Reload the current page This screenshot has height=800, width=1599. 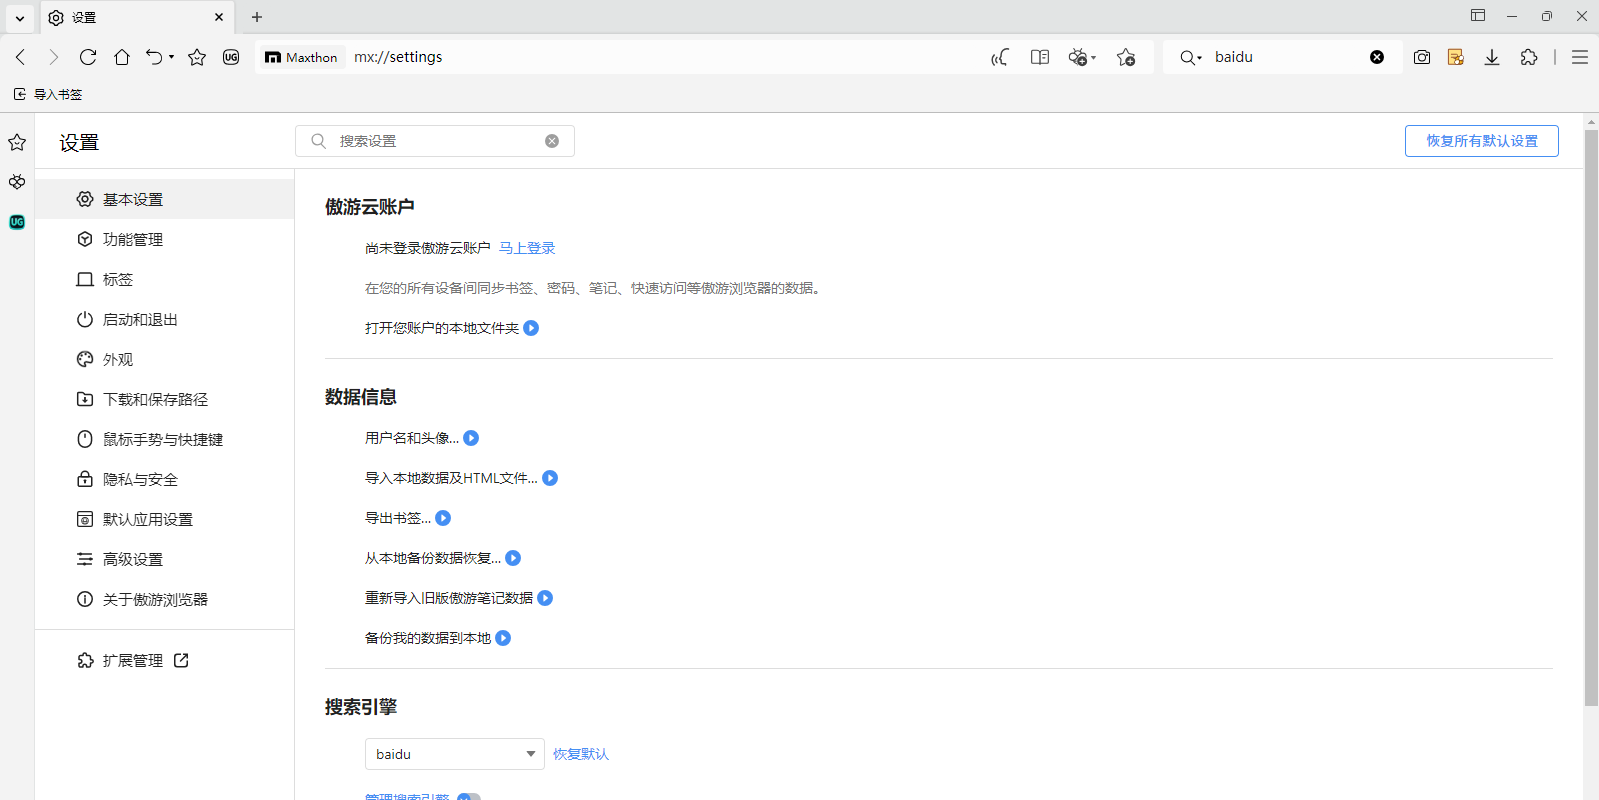coord(88,57)
